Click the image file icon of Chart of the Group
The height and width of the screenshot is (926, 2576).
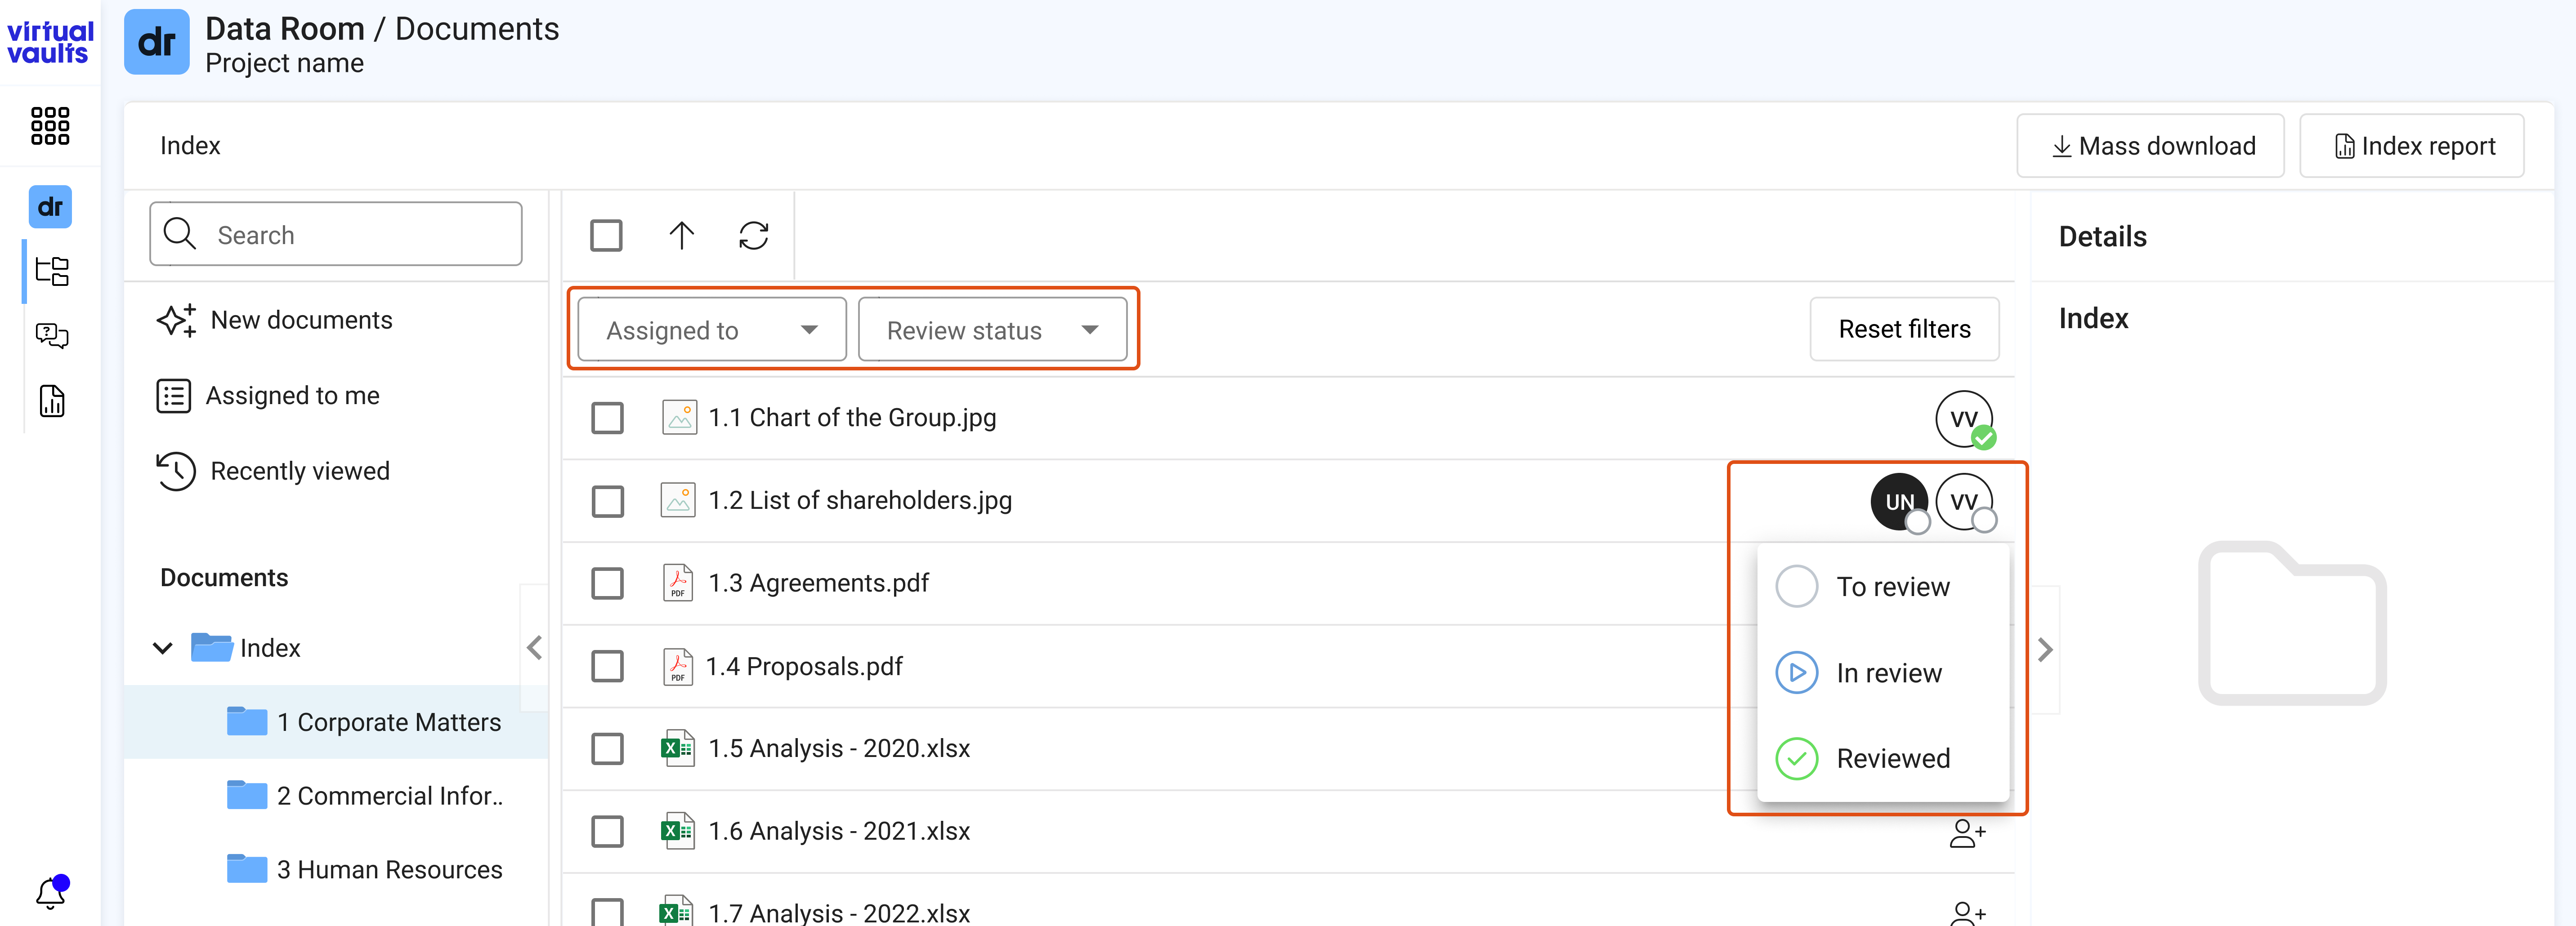679,418
